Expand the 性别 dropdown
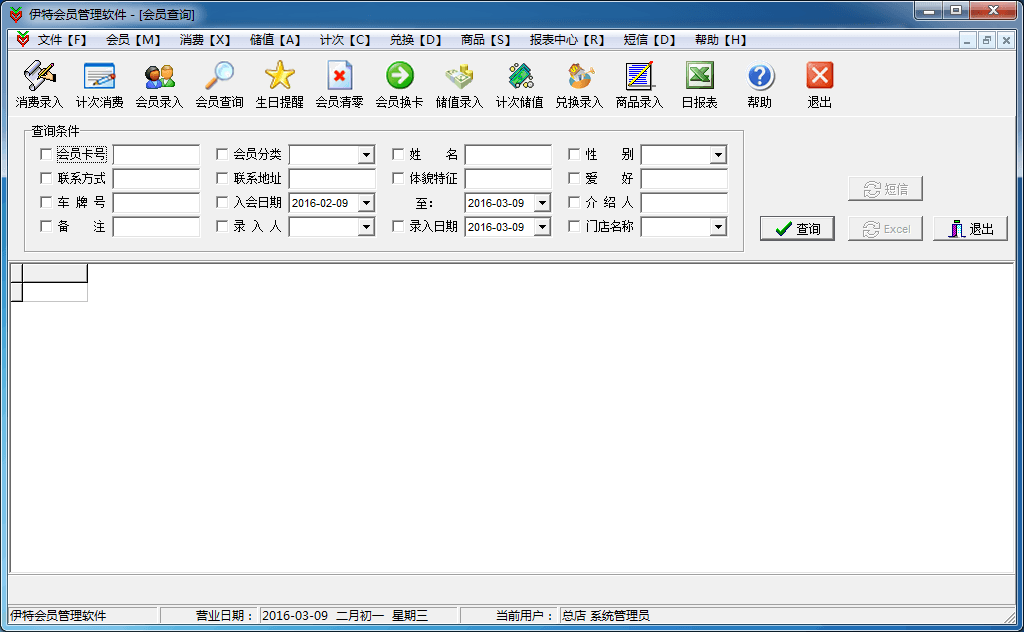Image resolution: width=1024 pixels, height=632 pixels. coord(718,155)
